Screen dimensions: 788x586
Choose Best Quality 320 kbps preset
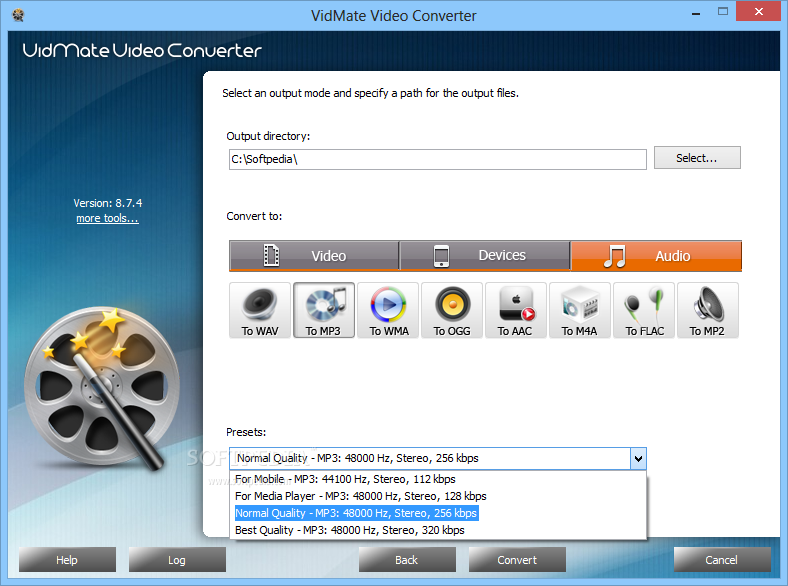[x=438, y=530]
